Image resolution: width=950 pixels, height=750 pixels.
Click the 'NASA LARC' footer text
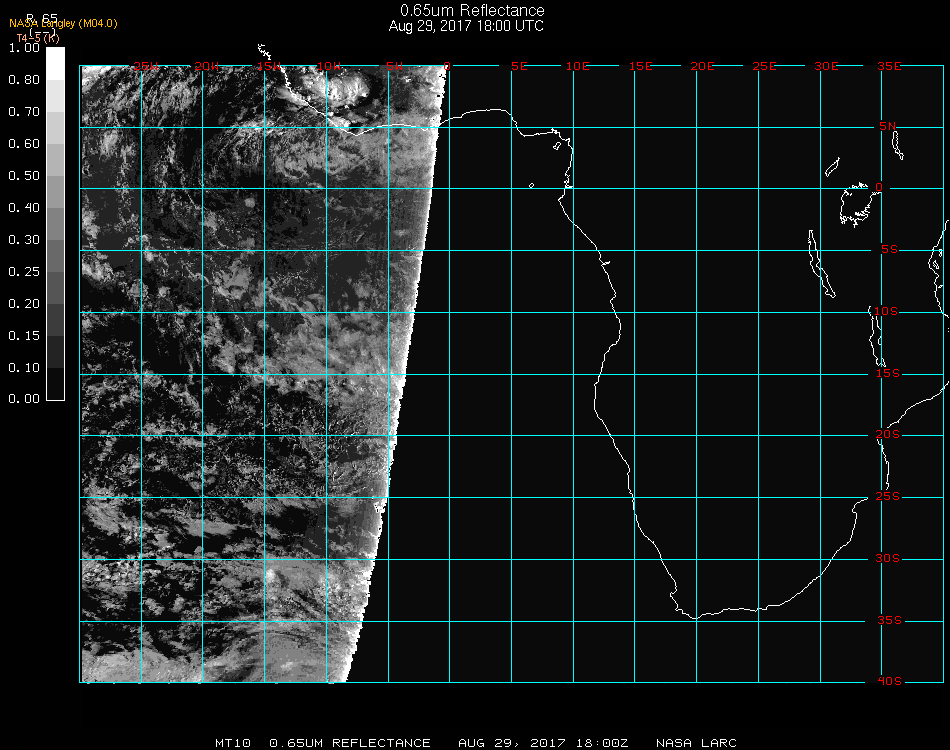click(x=696, y=743)
